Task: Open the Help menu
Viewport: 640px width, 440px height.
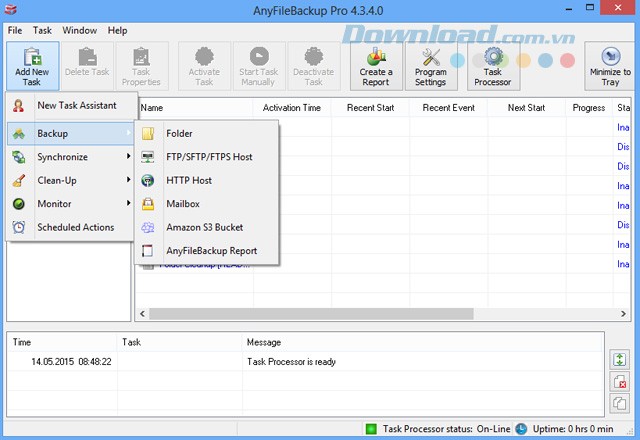Action: pyautogui.click(x=118, y=31)
